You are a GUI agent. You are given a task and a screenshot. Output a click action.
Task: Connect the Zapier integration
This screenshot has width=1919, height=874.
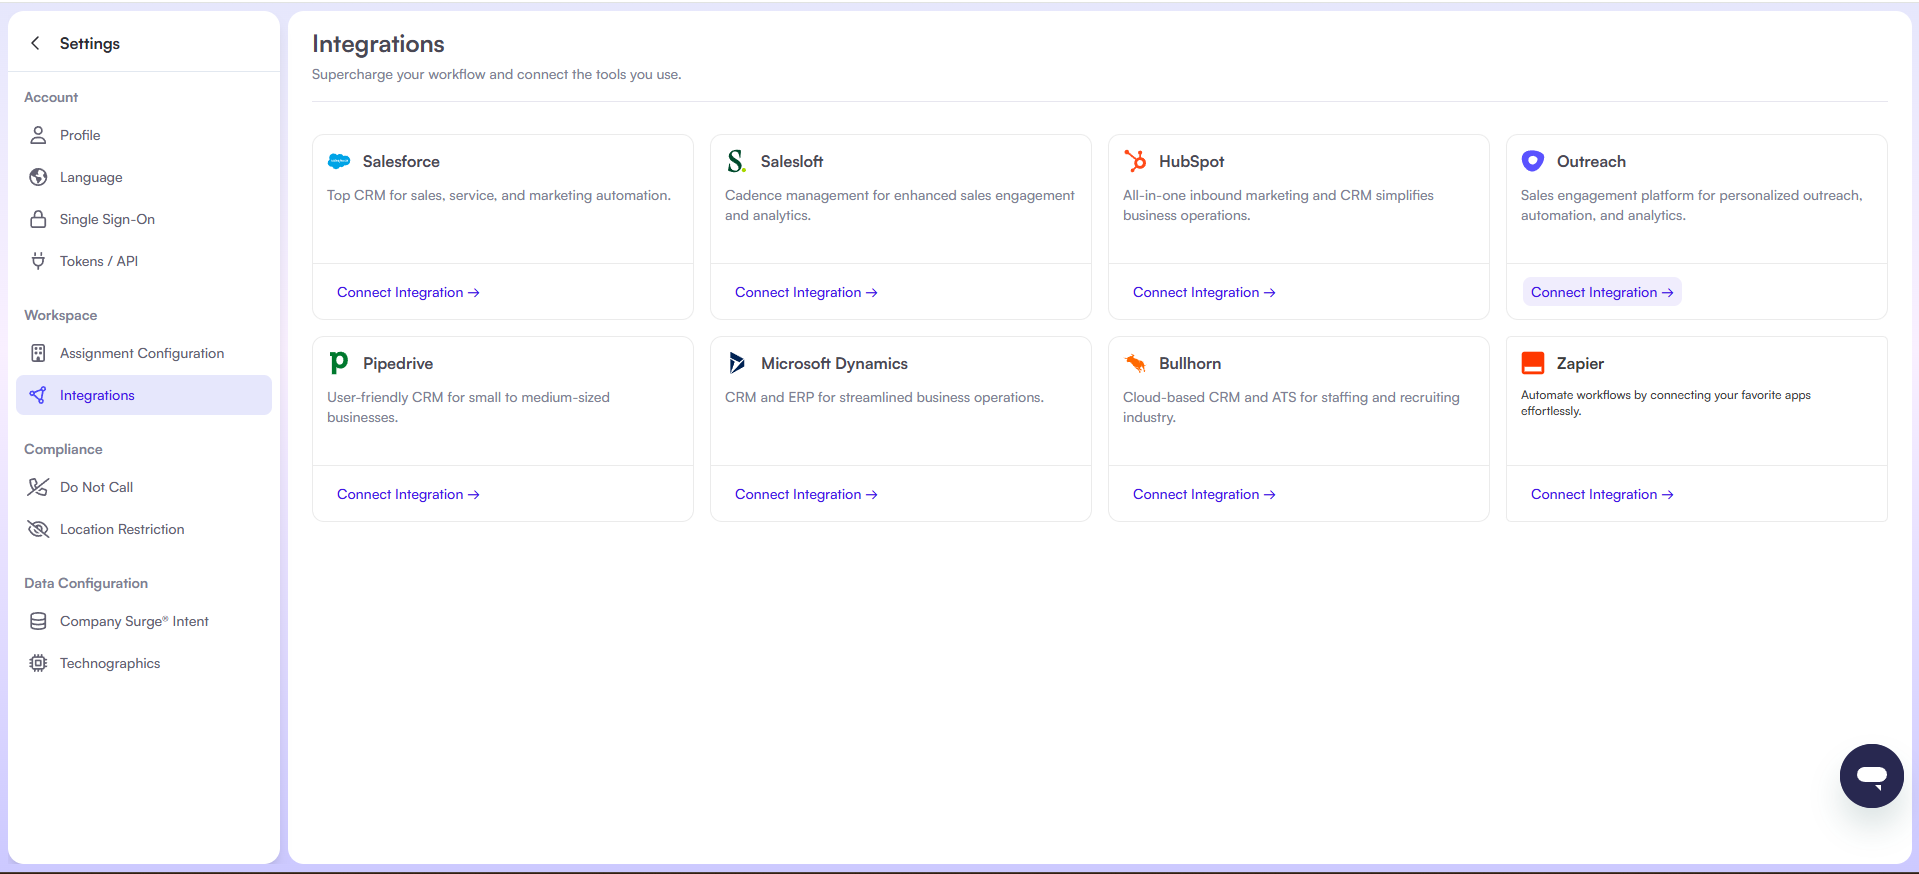(x=1601, y=494)
